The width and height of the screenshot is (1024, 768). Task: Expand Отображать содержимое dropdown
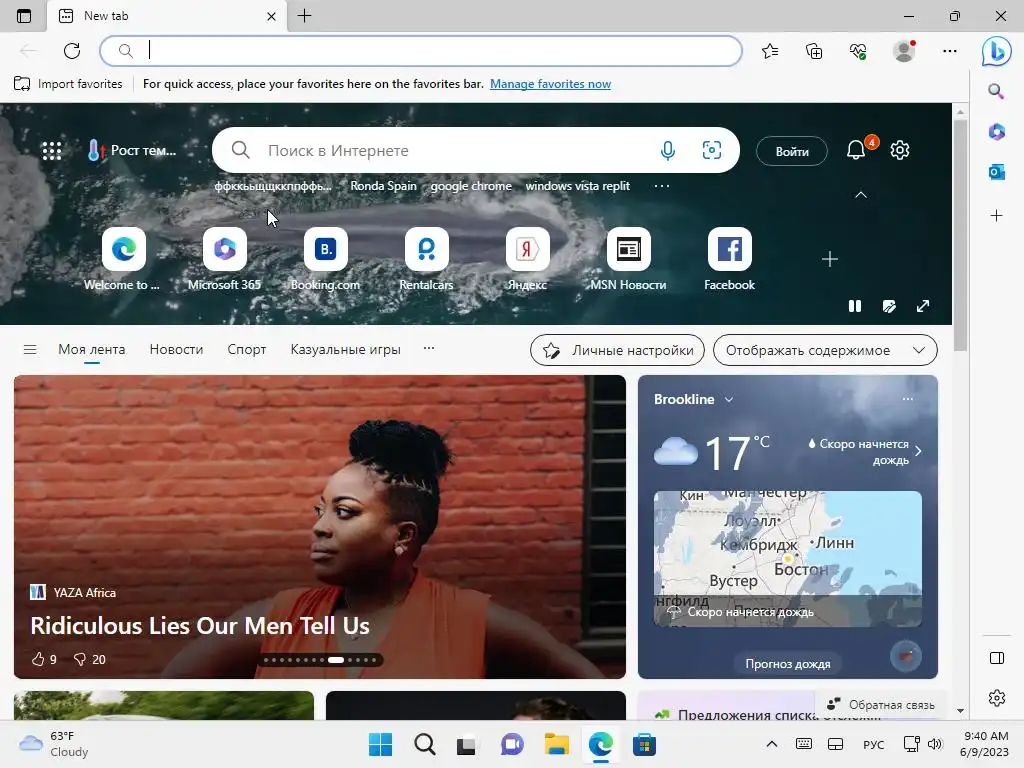click(825, 350)
